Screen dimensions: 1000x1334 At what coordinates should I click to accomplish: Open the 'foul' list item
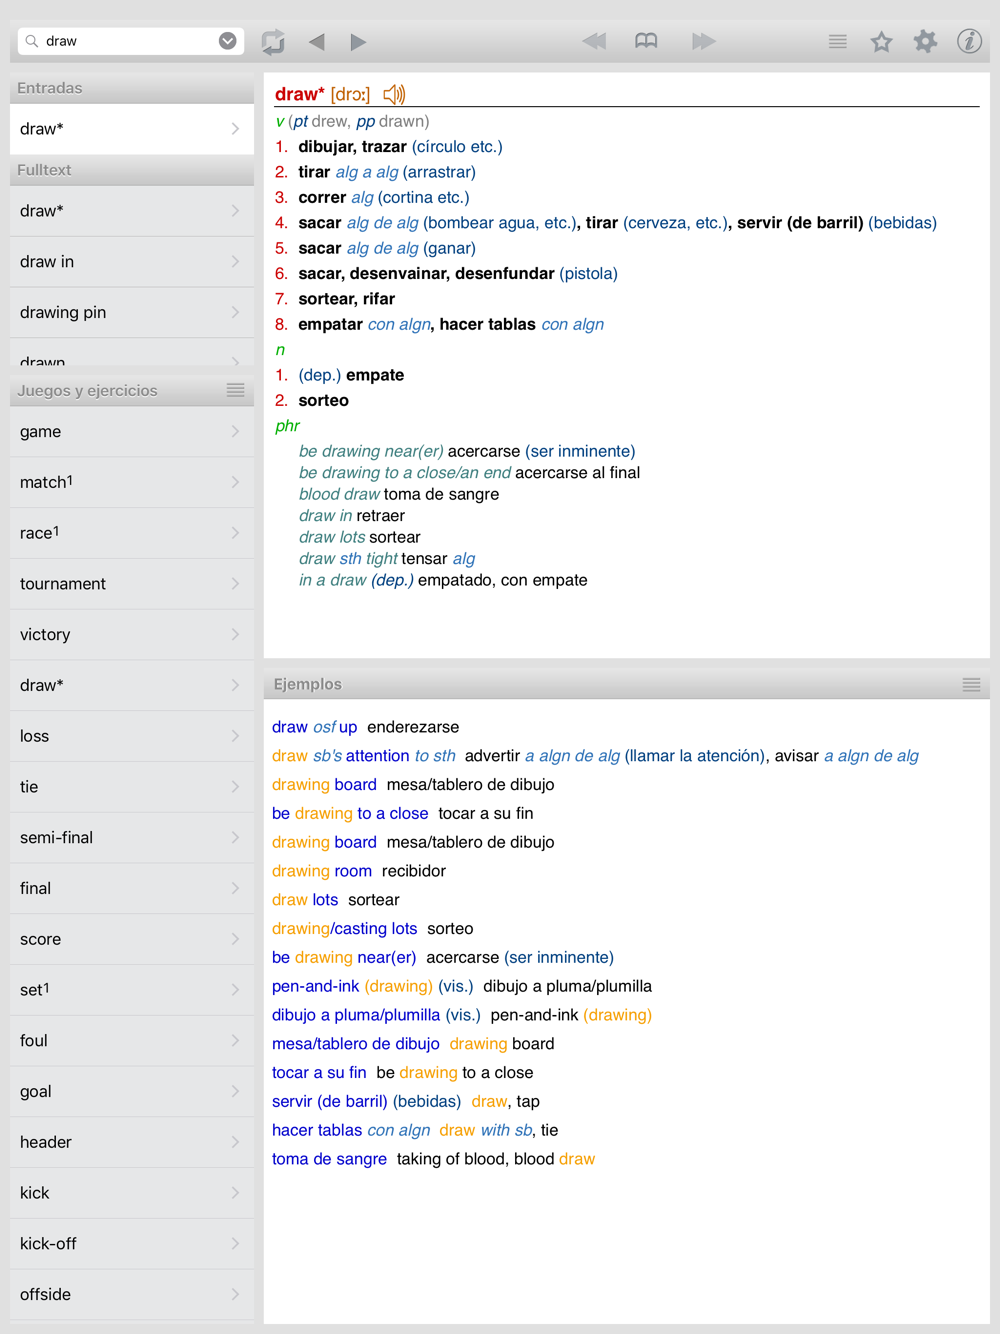[x=132, y=1041]
